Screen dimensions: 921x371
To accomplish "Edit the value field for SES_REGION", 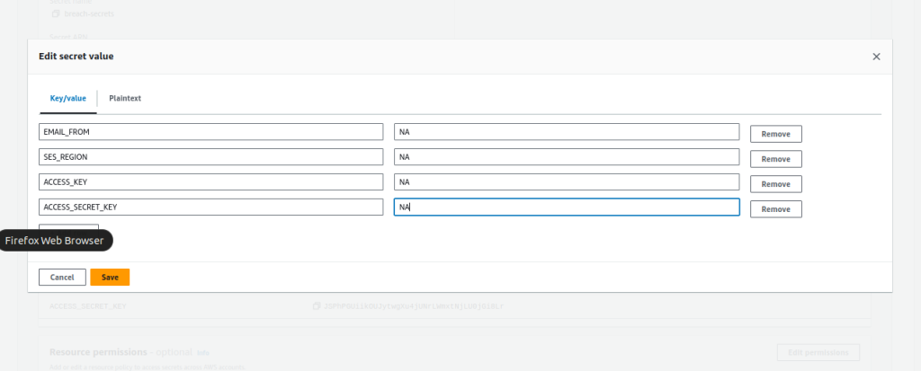I will [x=566, y=157].
